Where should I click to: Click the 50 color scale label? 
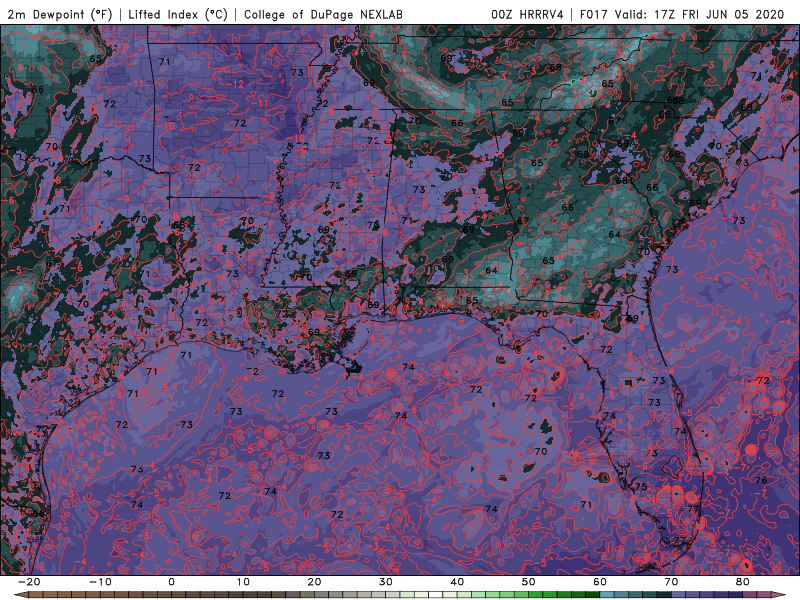[x=529, y=582]
